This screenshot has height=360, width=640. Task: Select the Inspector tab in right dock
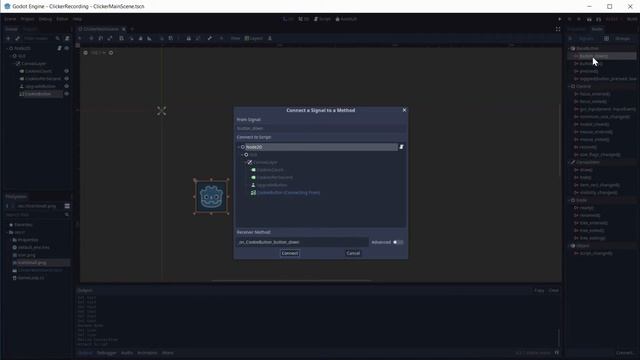click(577, 29)
